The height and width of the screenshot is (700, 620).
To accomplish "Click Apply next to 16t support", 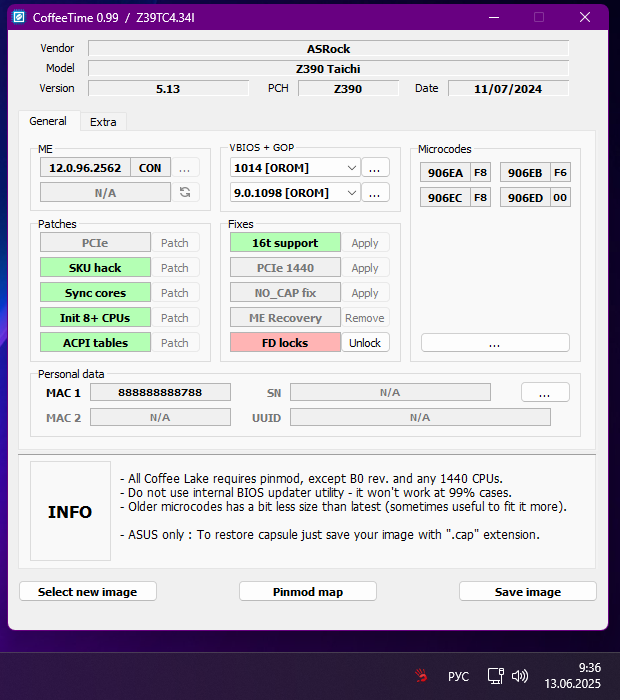I will pos(365,243).
